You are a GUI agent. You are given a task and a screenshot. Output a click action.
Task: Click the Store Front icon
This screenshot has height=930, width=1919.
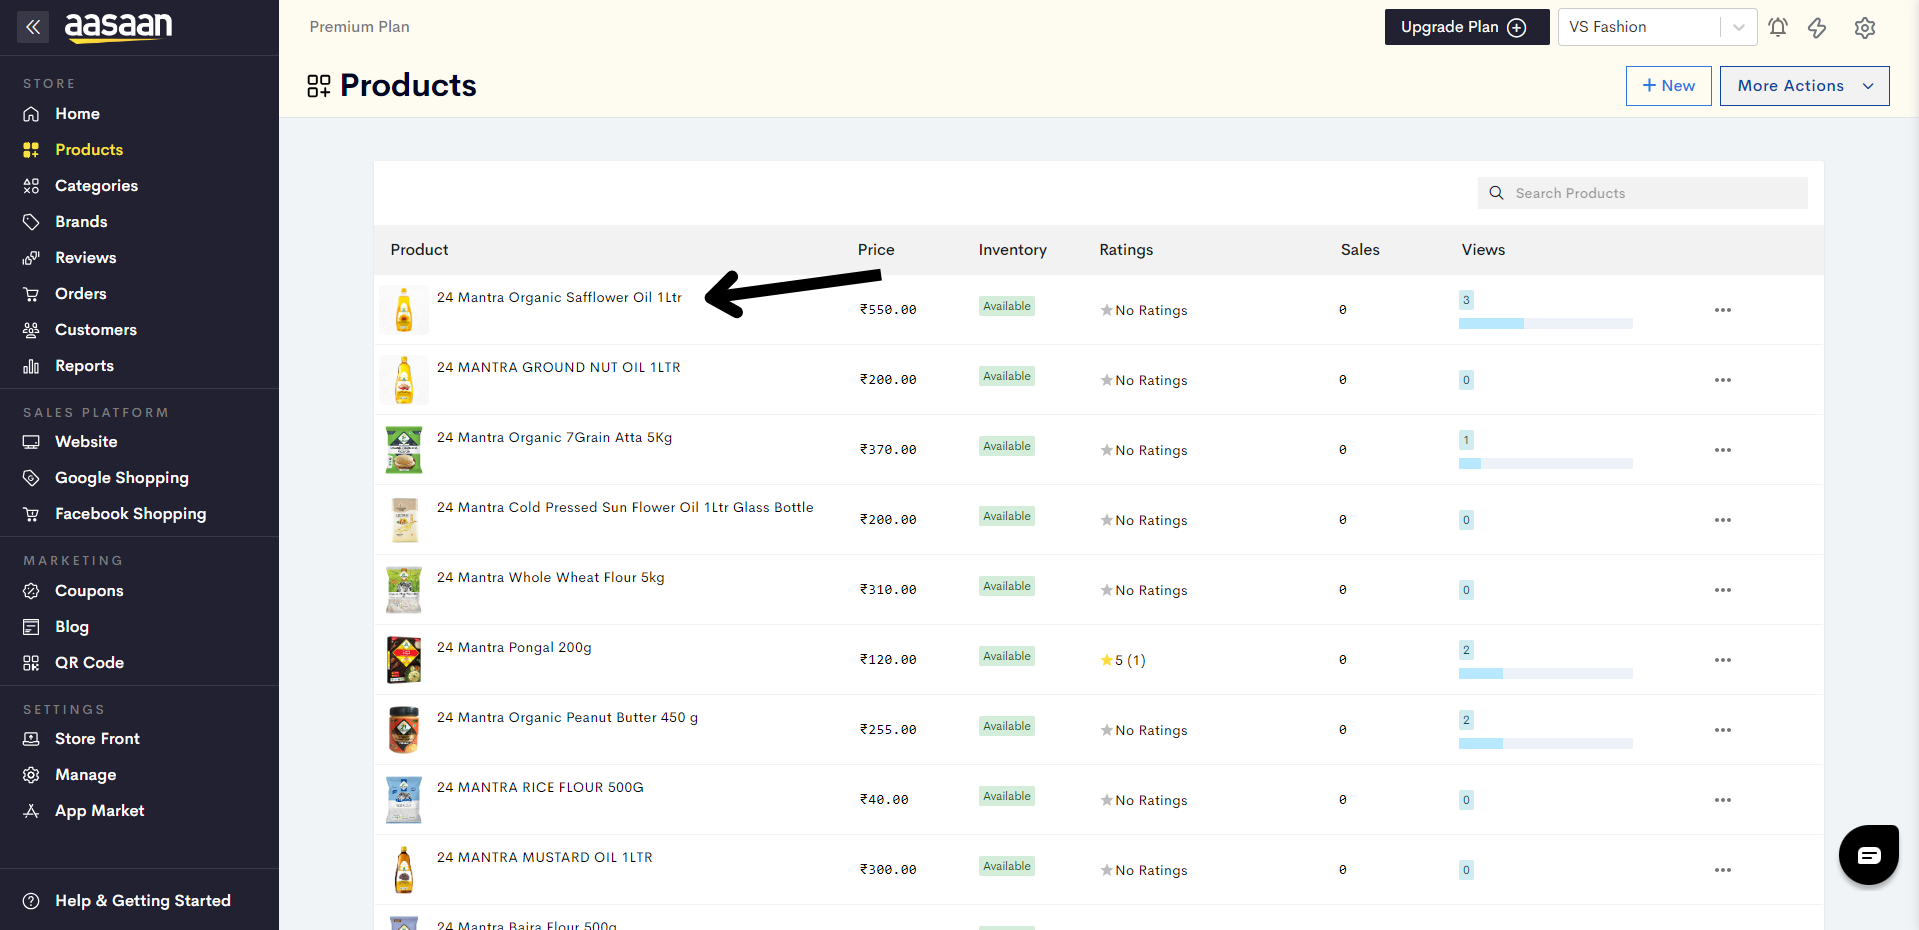[x=31, y=739]
